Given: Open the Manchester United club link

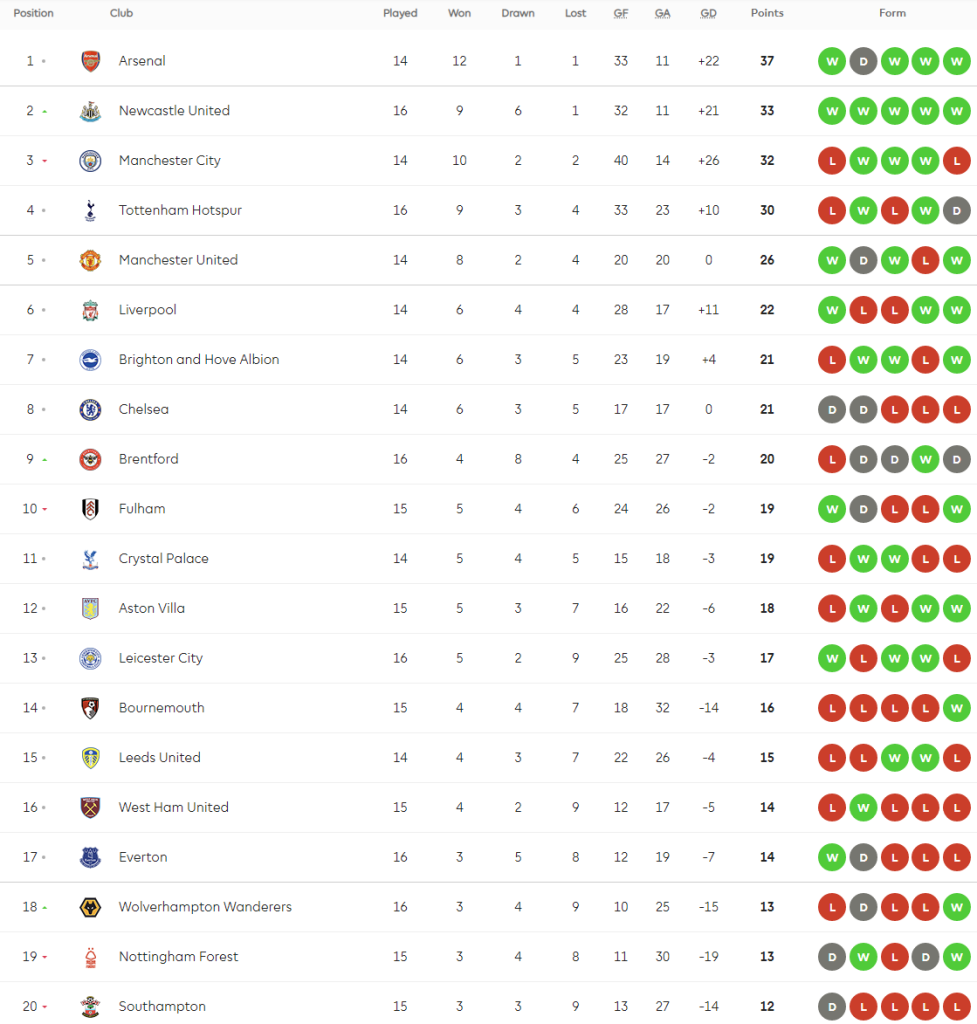Looking at the screenshot, I should [x=178, y=260].
